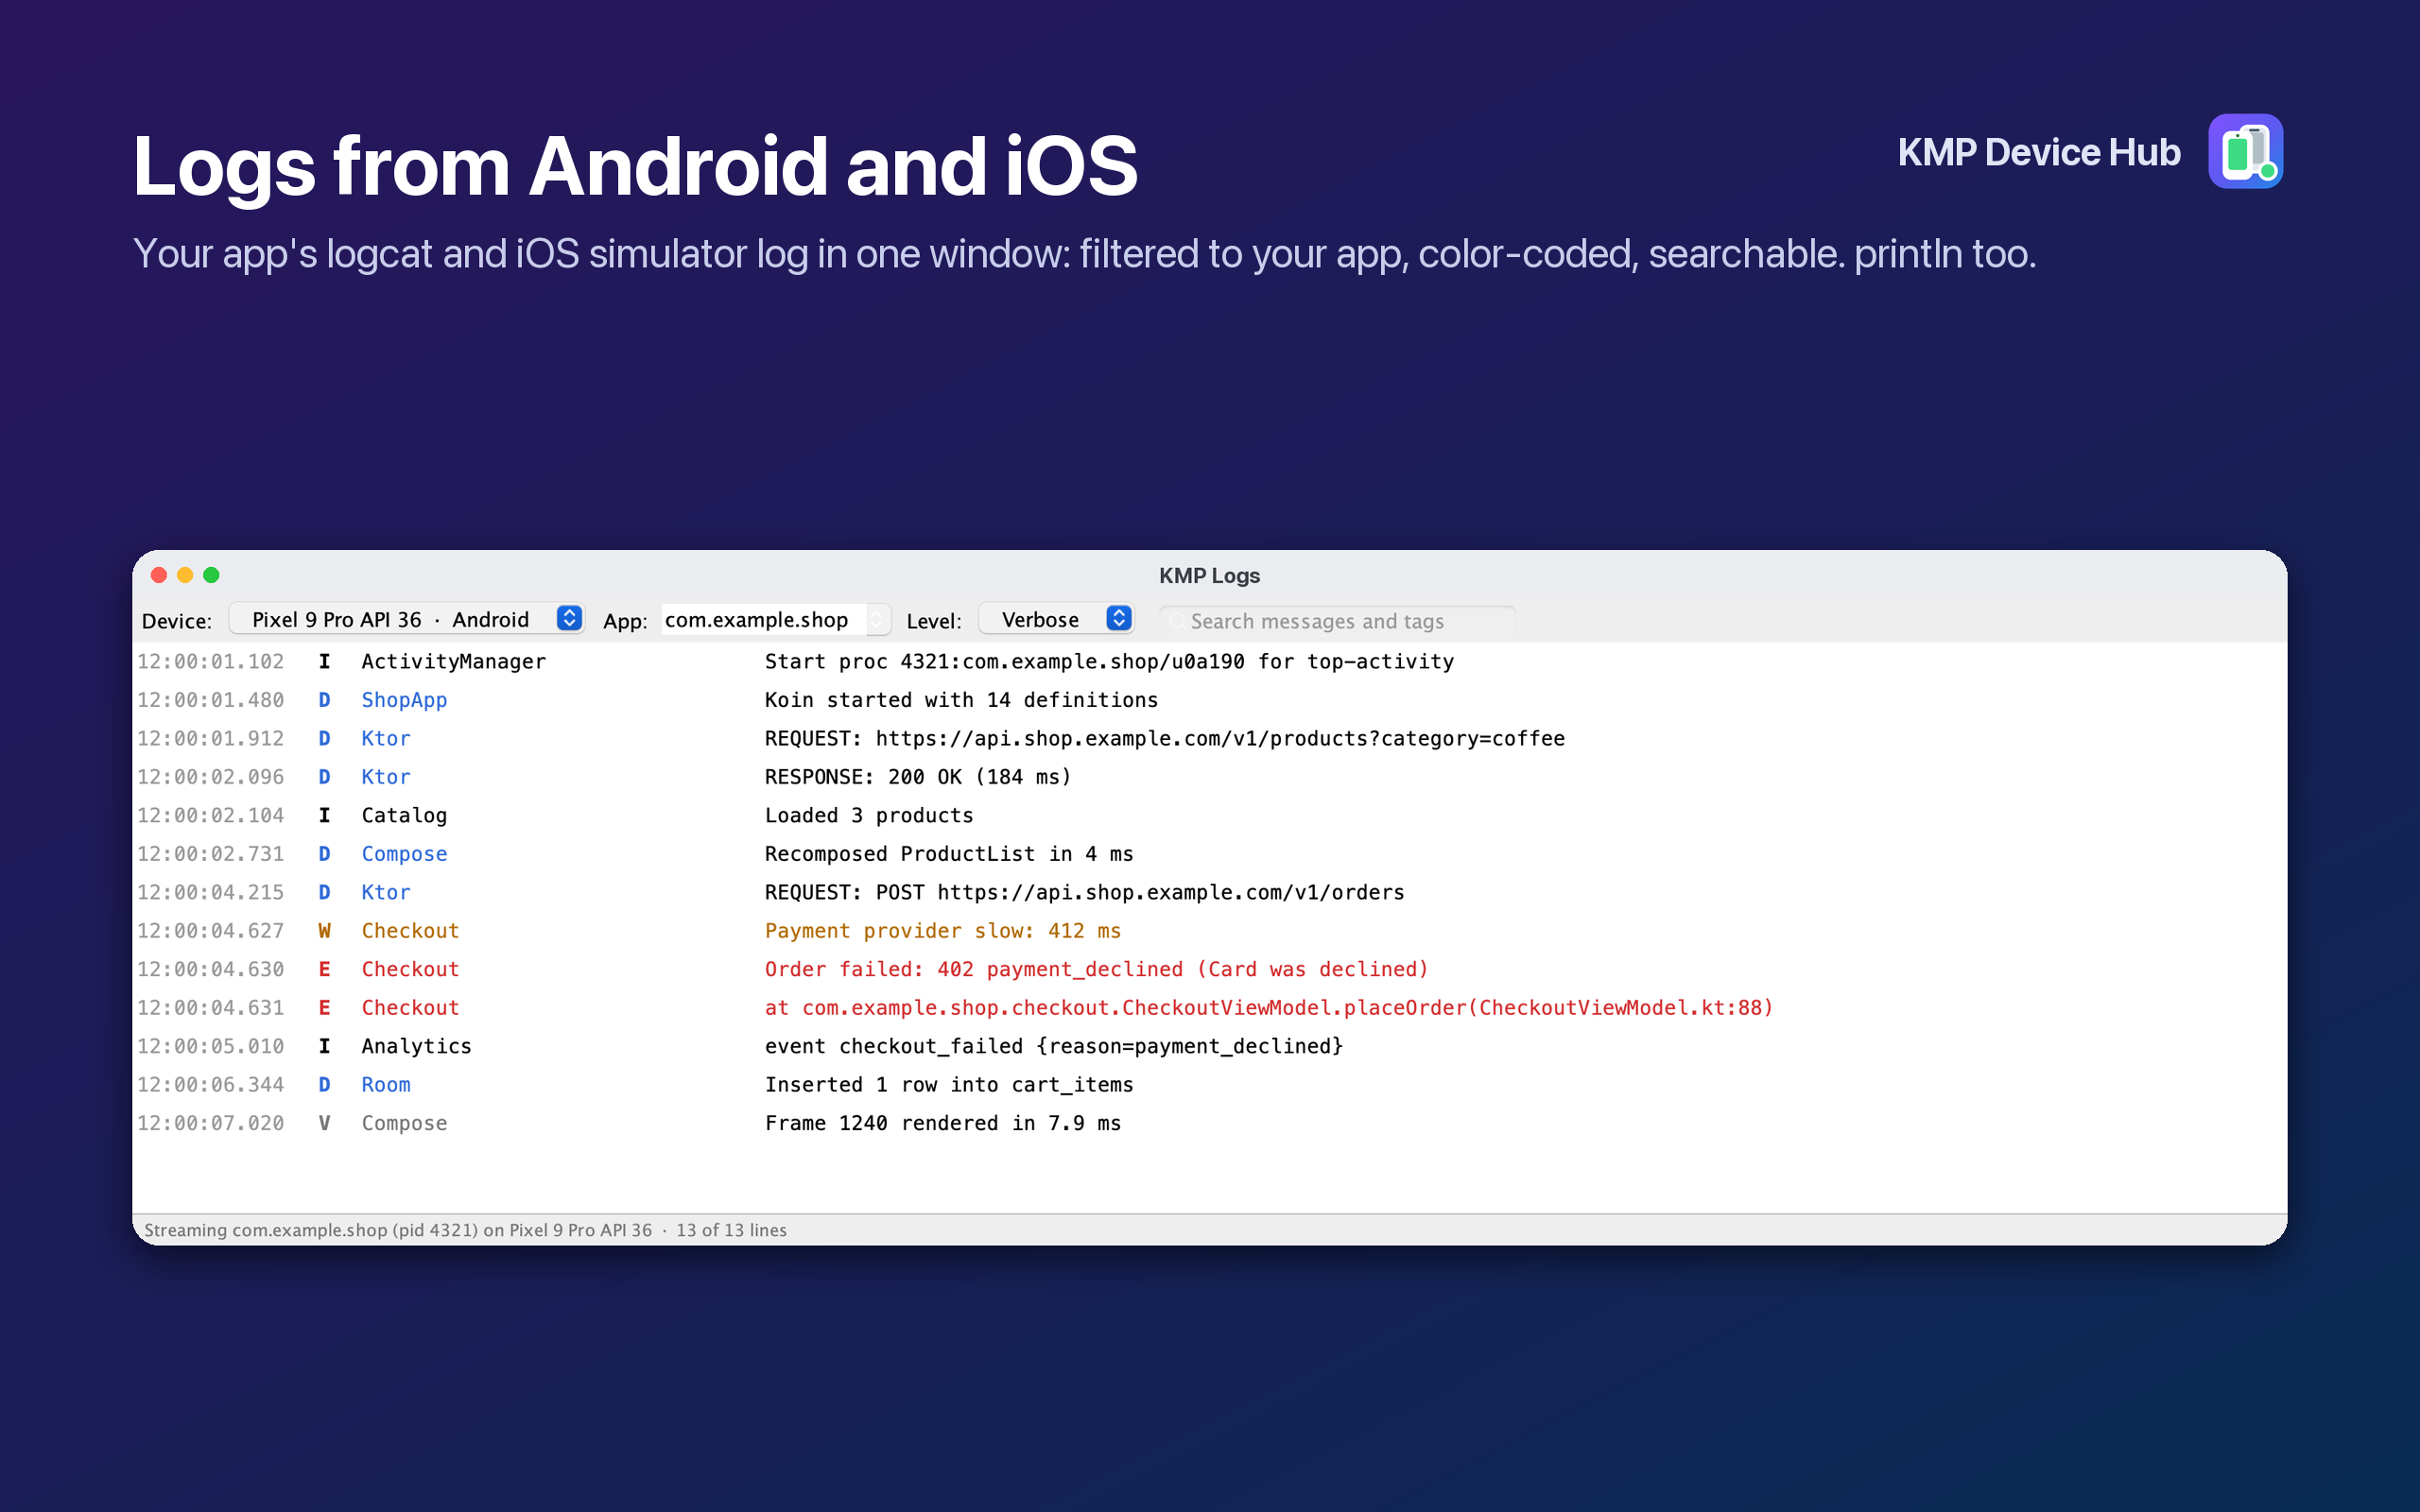
Task: Click timestamp 12:00:04.630
Action: pos(210,969)
